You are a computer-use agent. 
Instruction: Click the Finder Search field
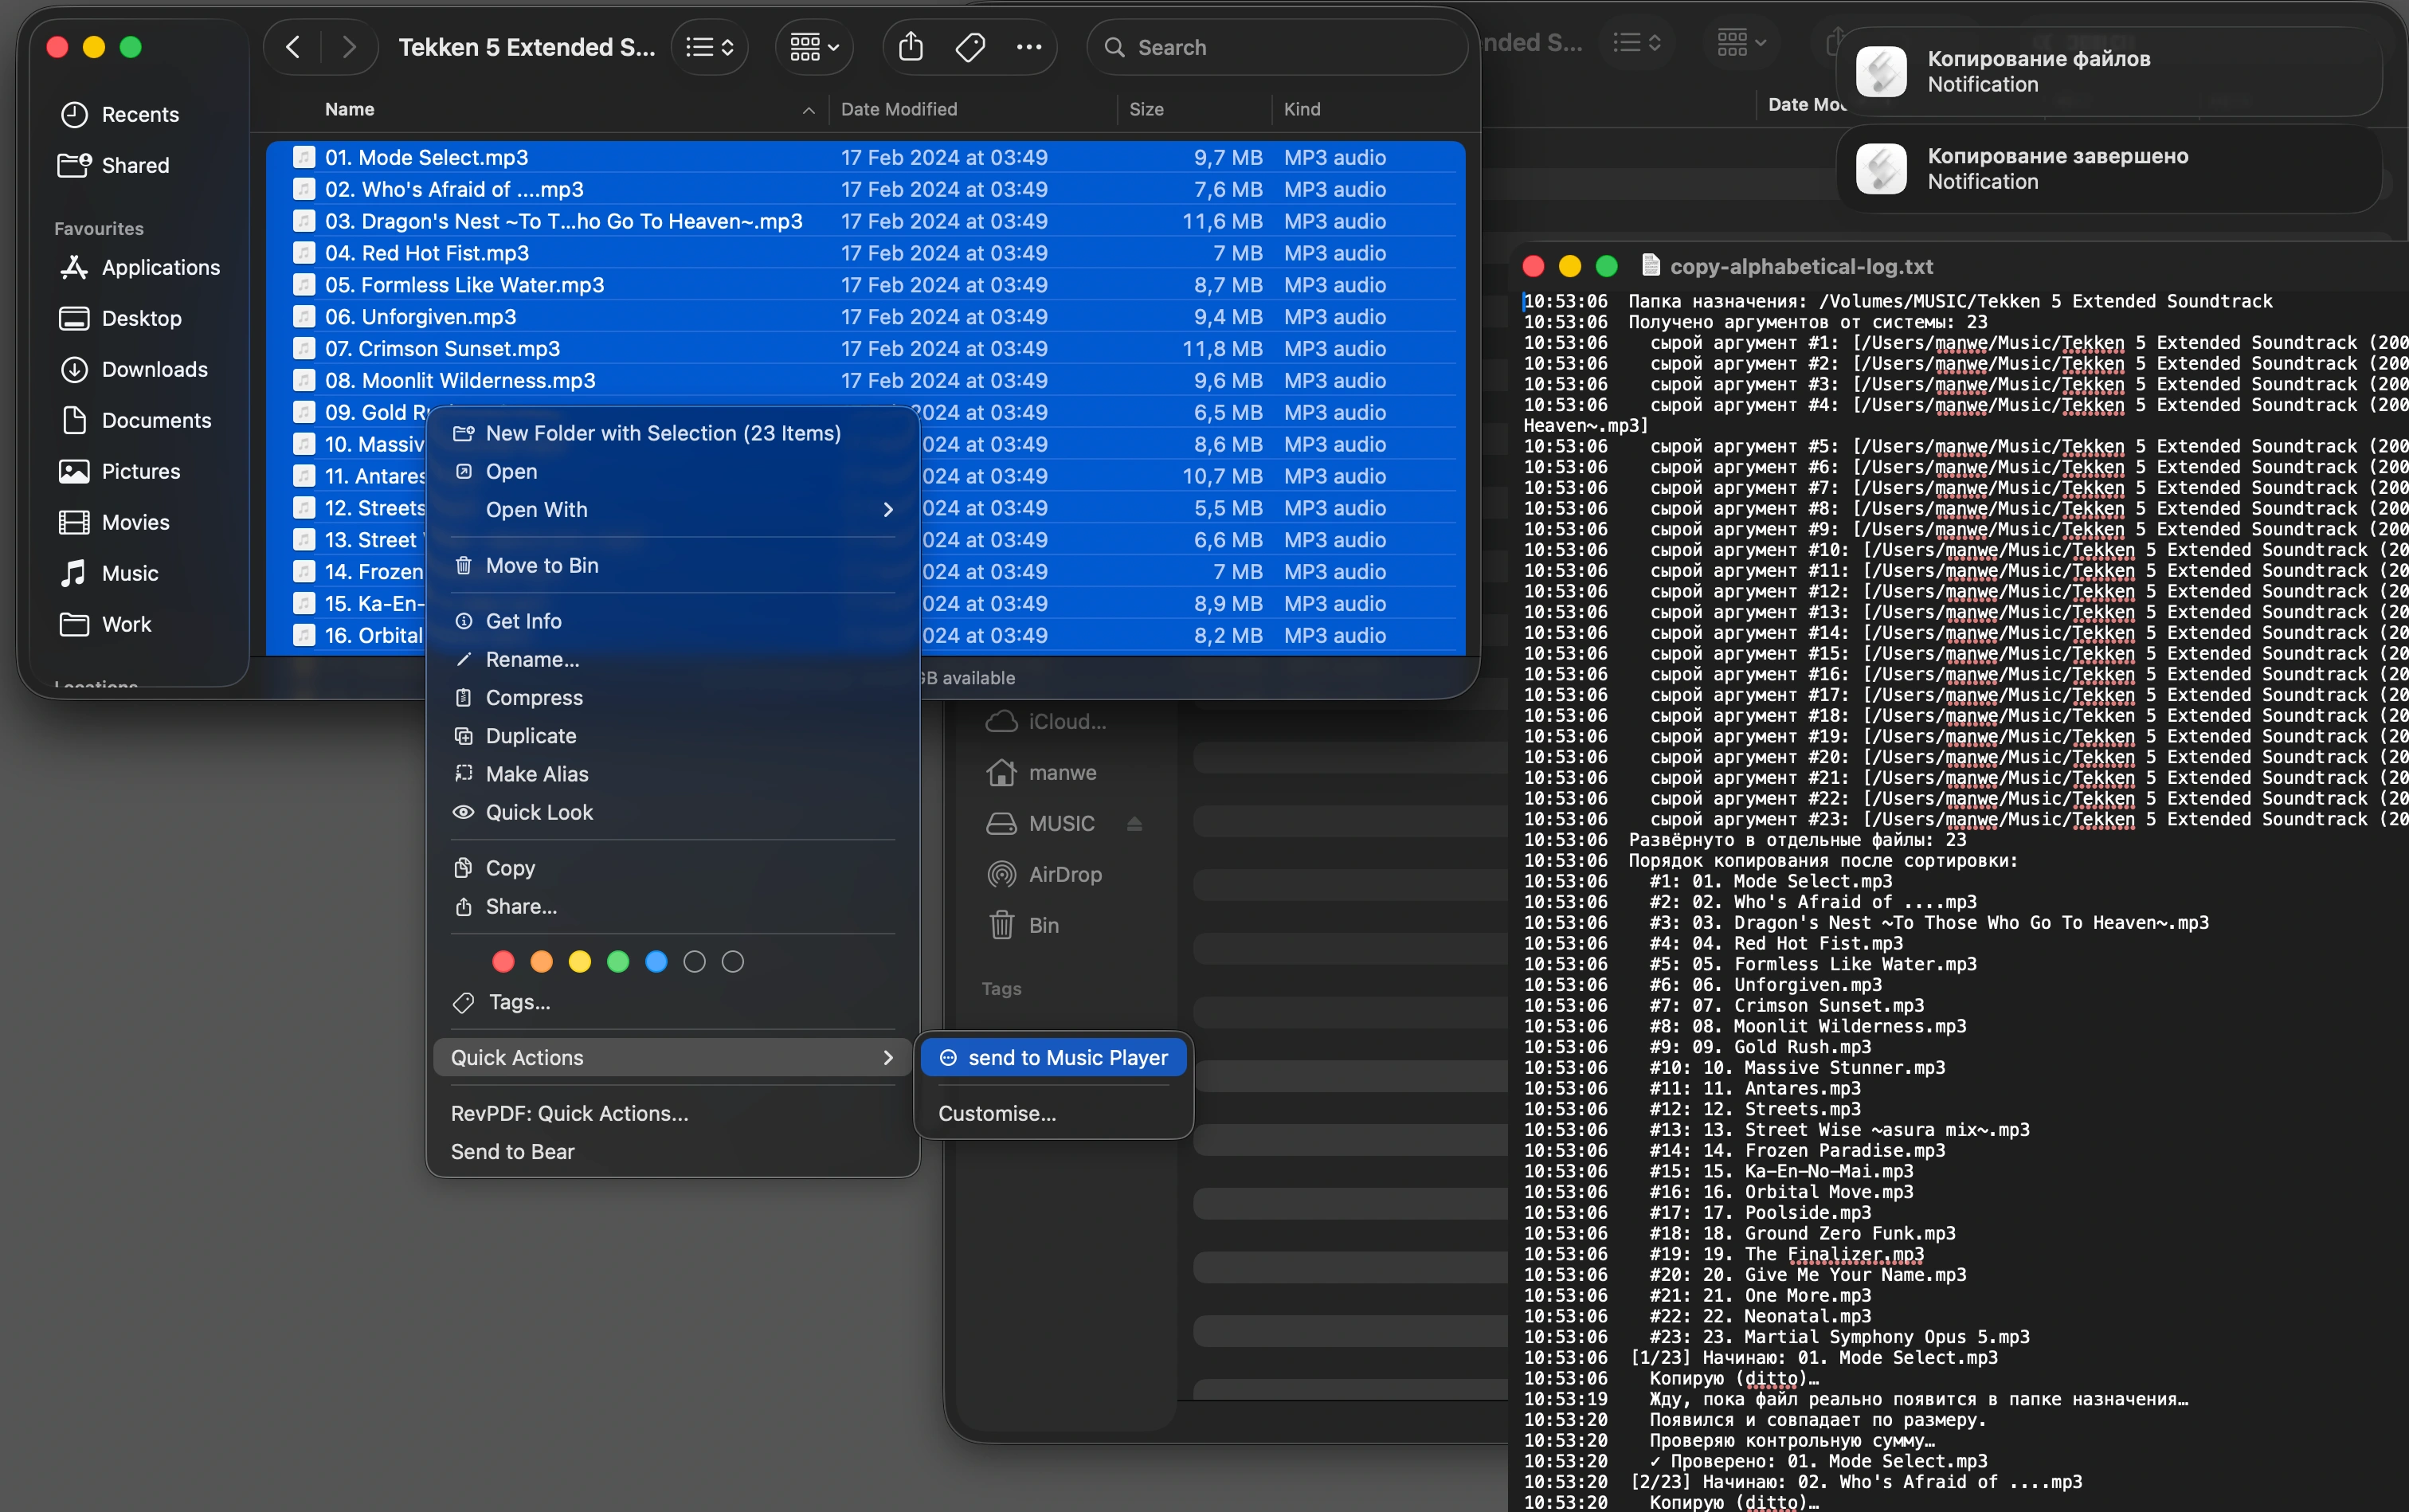(x=1278, y=47)
